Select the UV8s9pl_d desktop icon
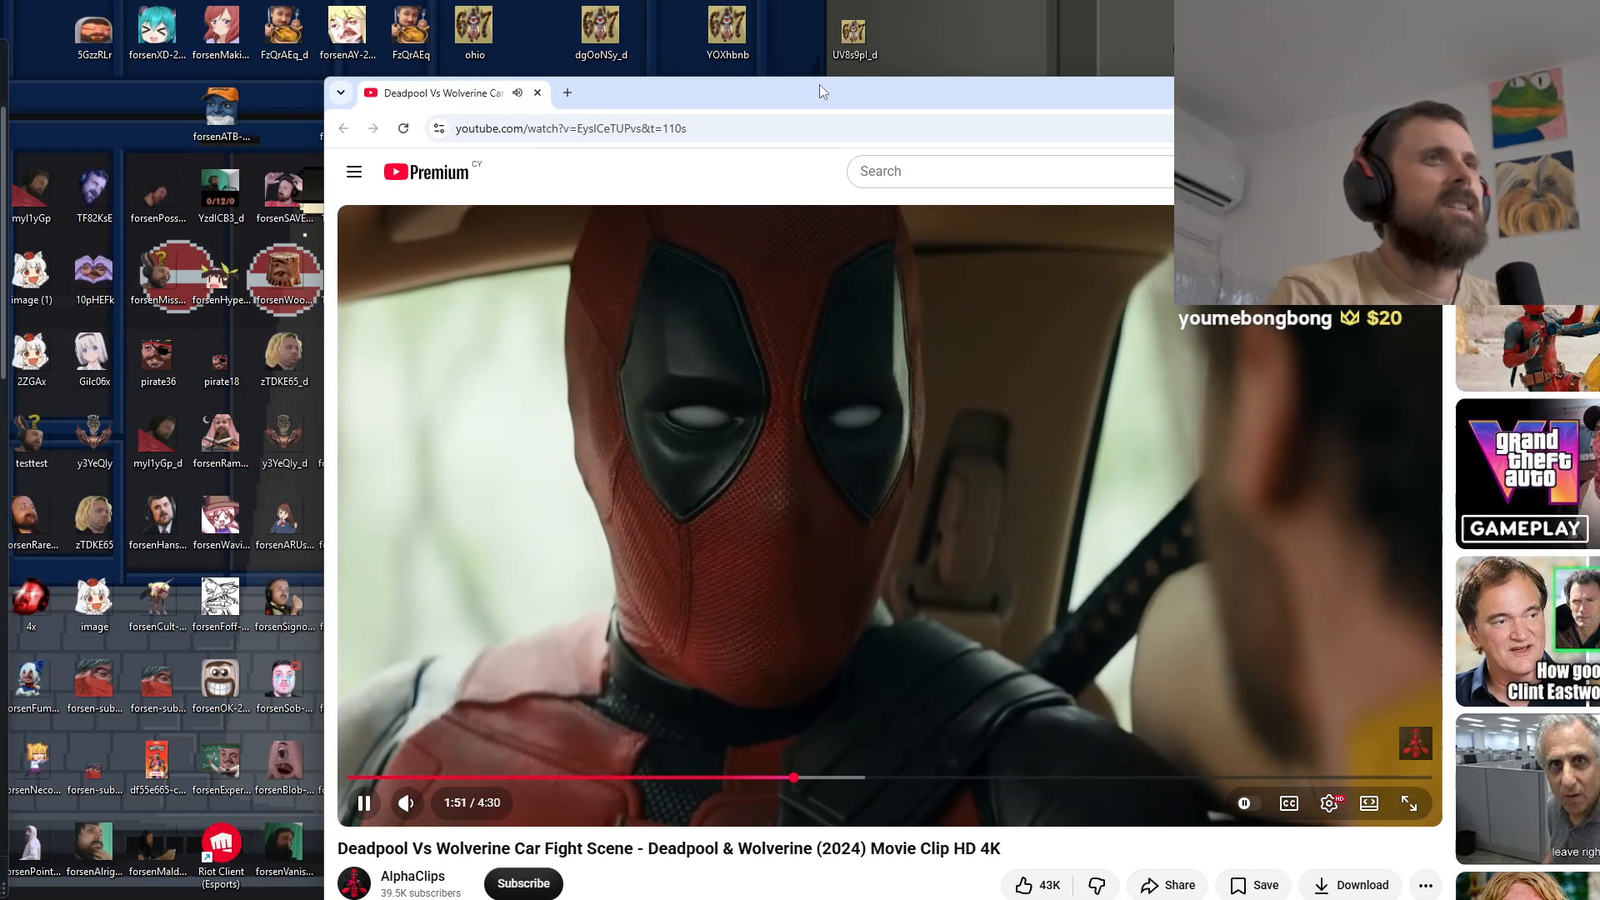 pos(854,40)
